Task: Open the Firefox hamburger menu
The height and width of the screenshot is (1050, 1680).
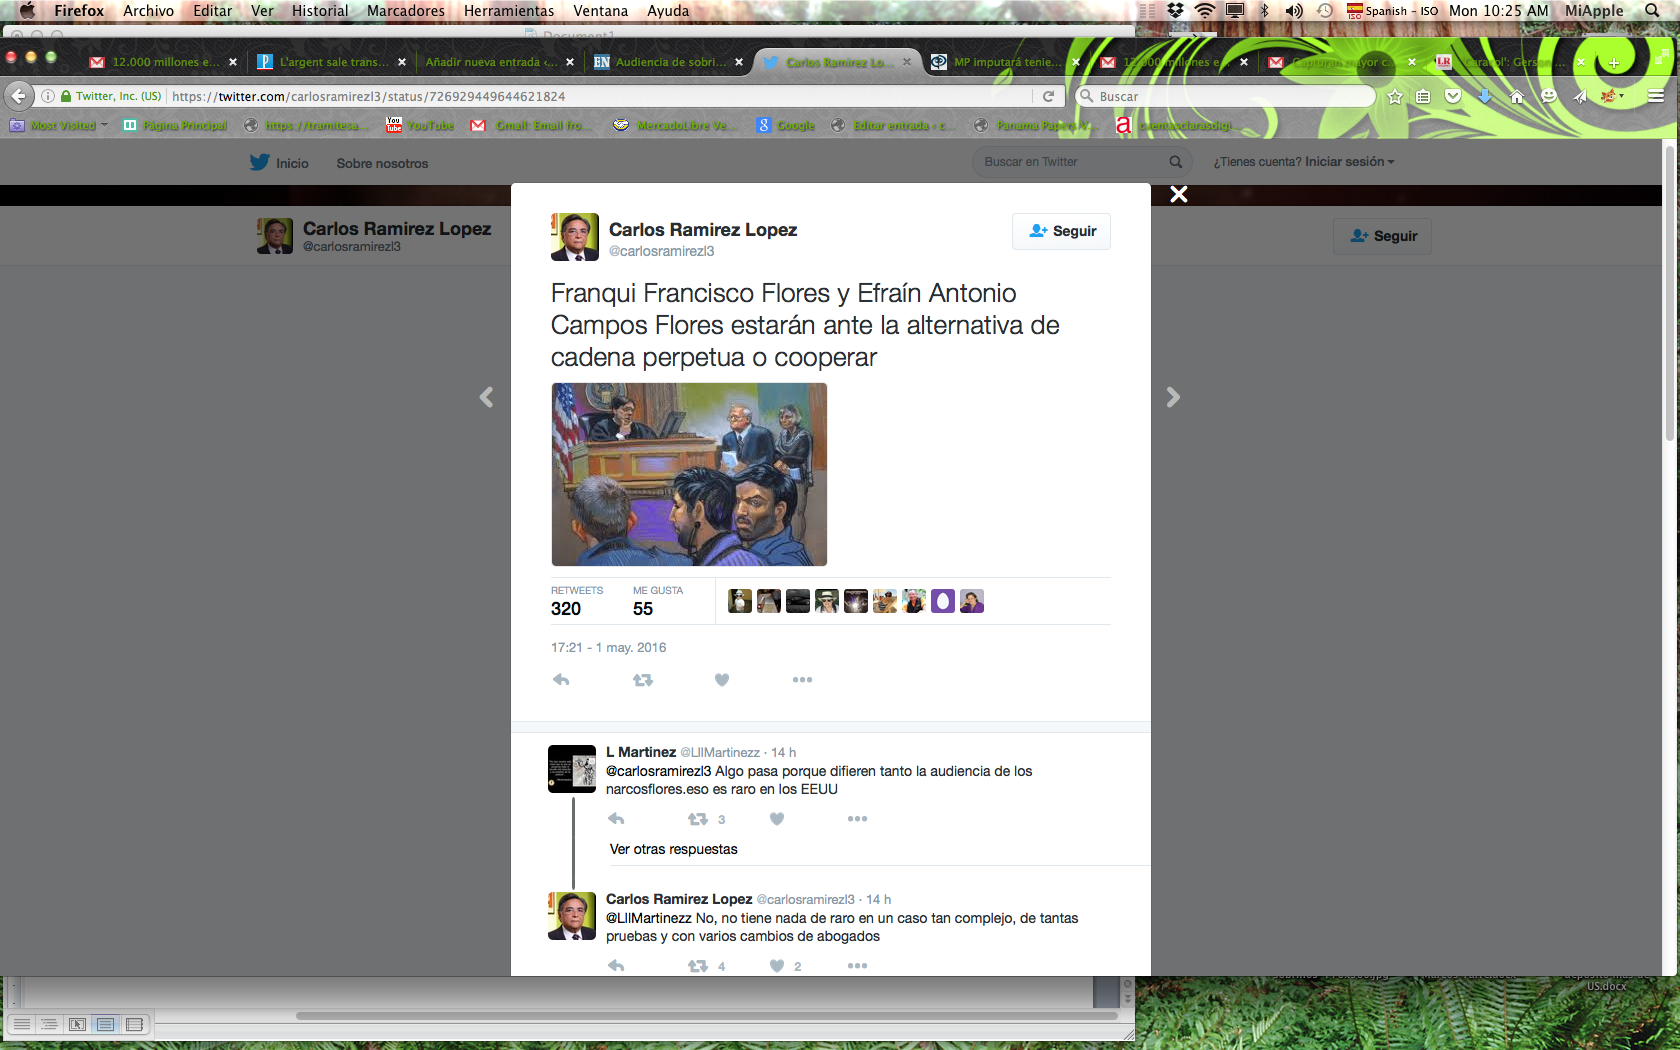Action: pos(1656,97)
